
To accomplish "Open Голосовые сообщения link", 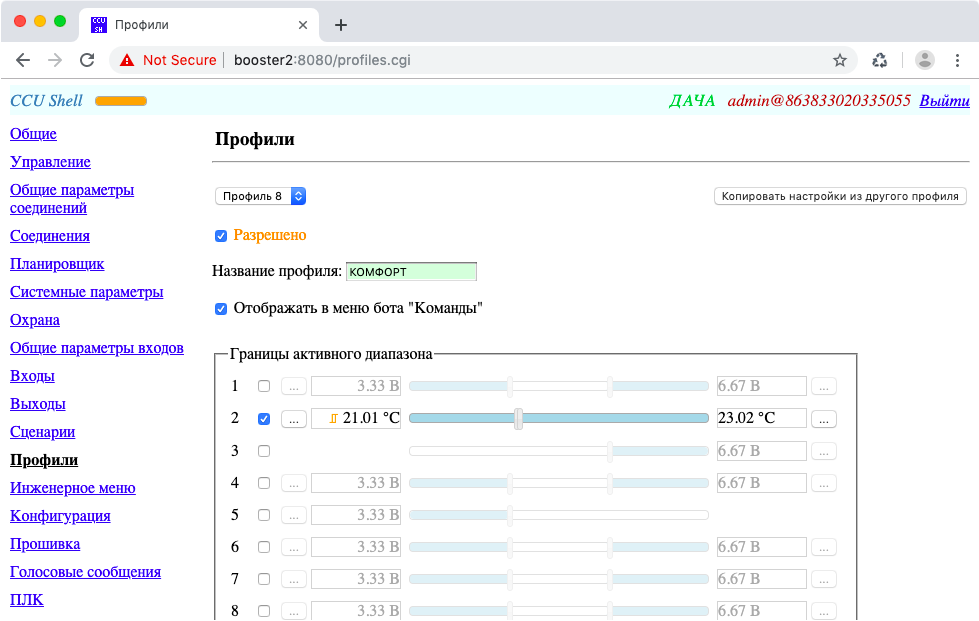I will [x=86, y=572].
